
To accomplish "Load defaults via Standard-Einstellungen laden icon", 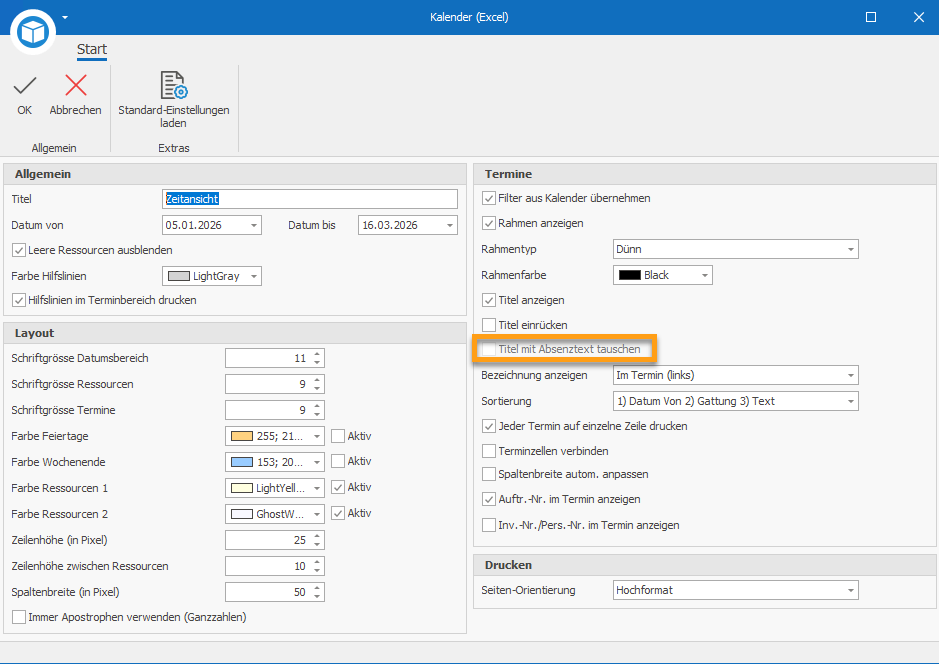I will 173,86.
